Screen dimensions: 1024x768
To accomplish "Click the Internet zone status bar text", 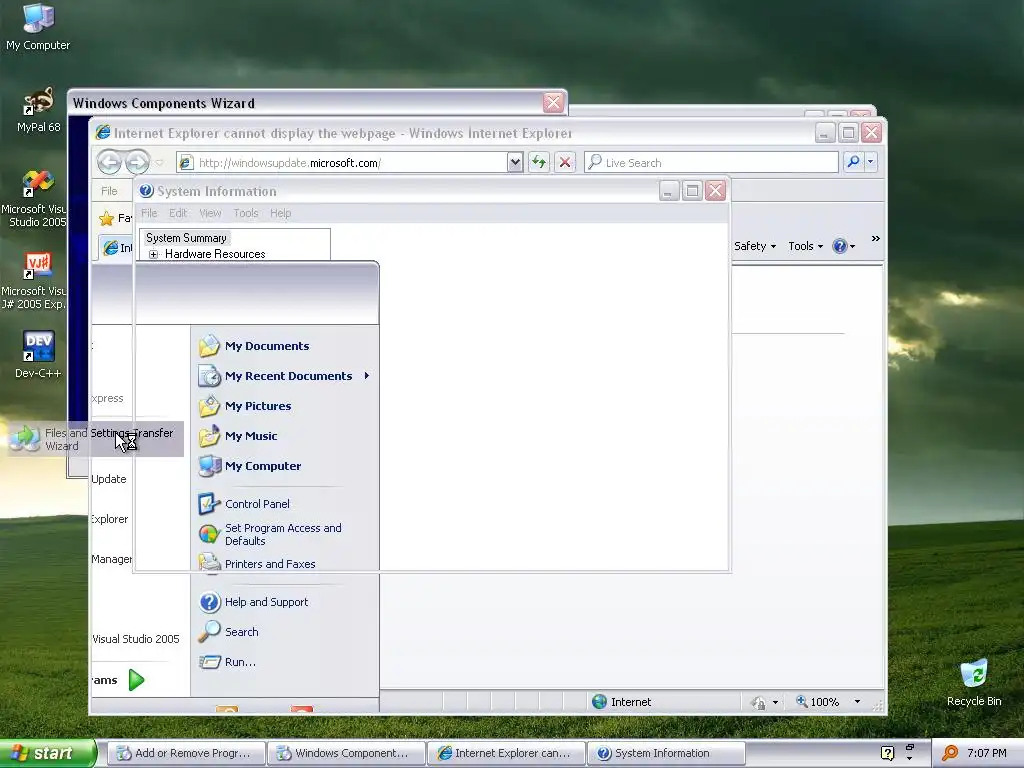I will (631, 702).
